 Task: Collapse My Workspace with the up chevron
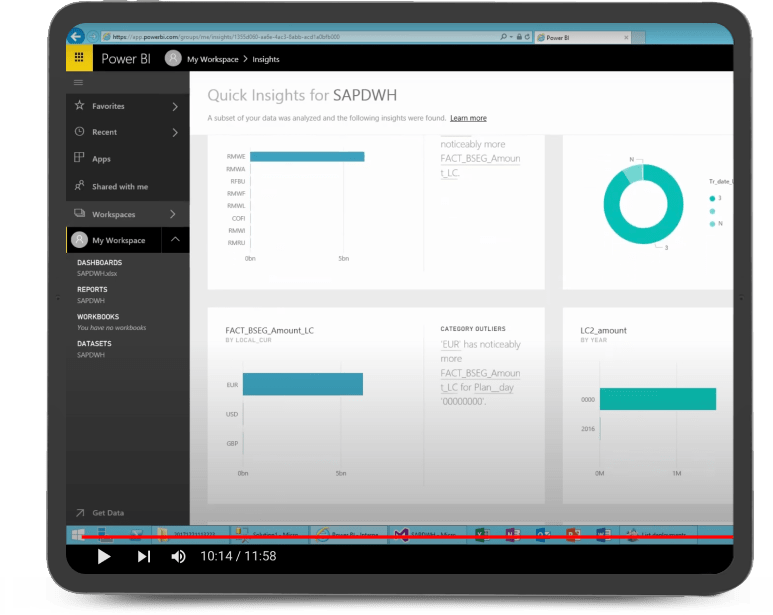pos(175,239)
